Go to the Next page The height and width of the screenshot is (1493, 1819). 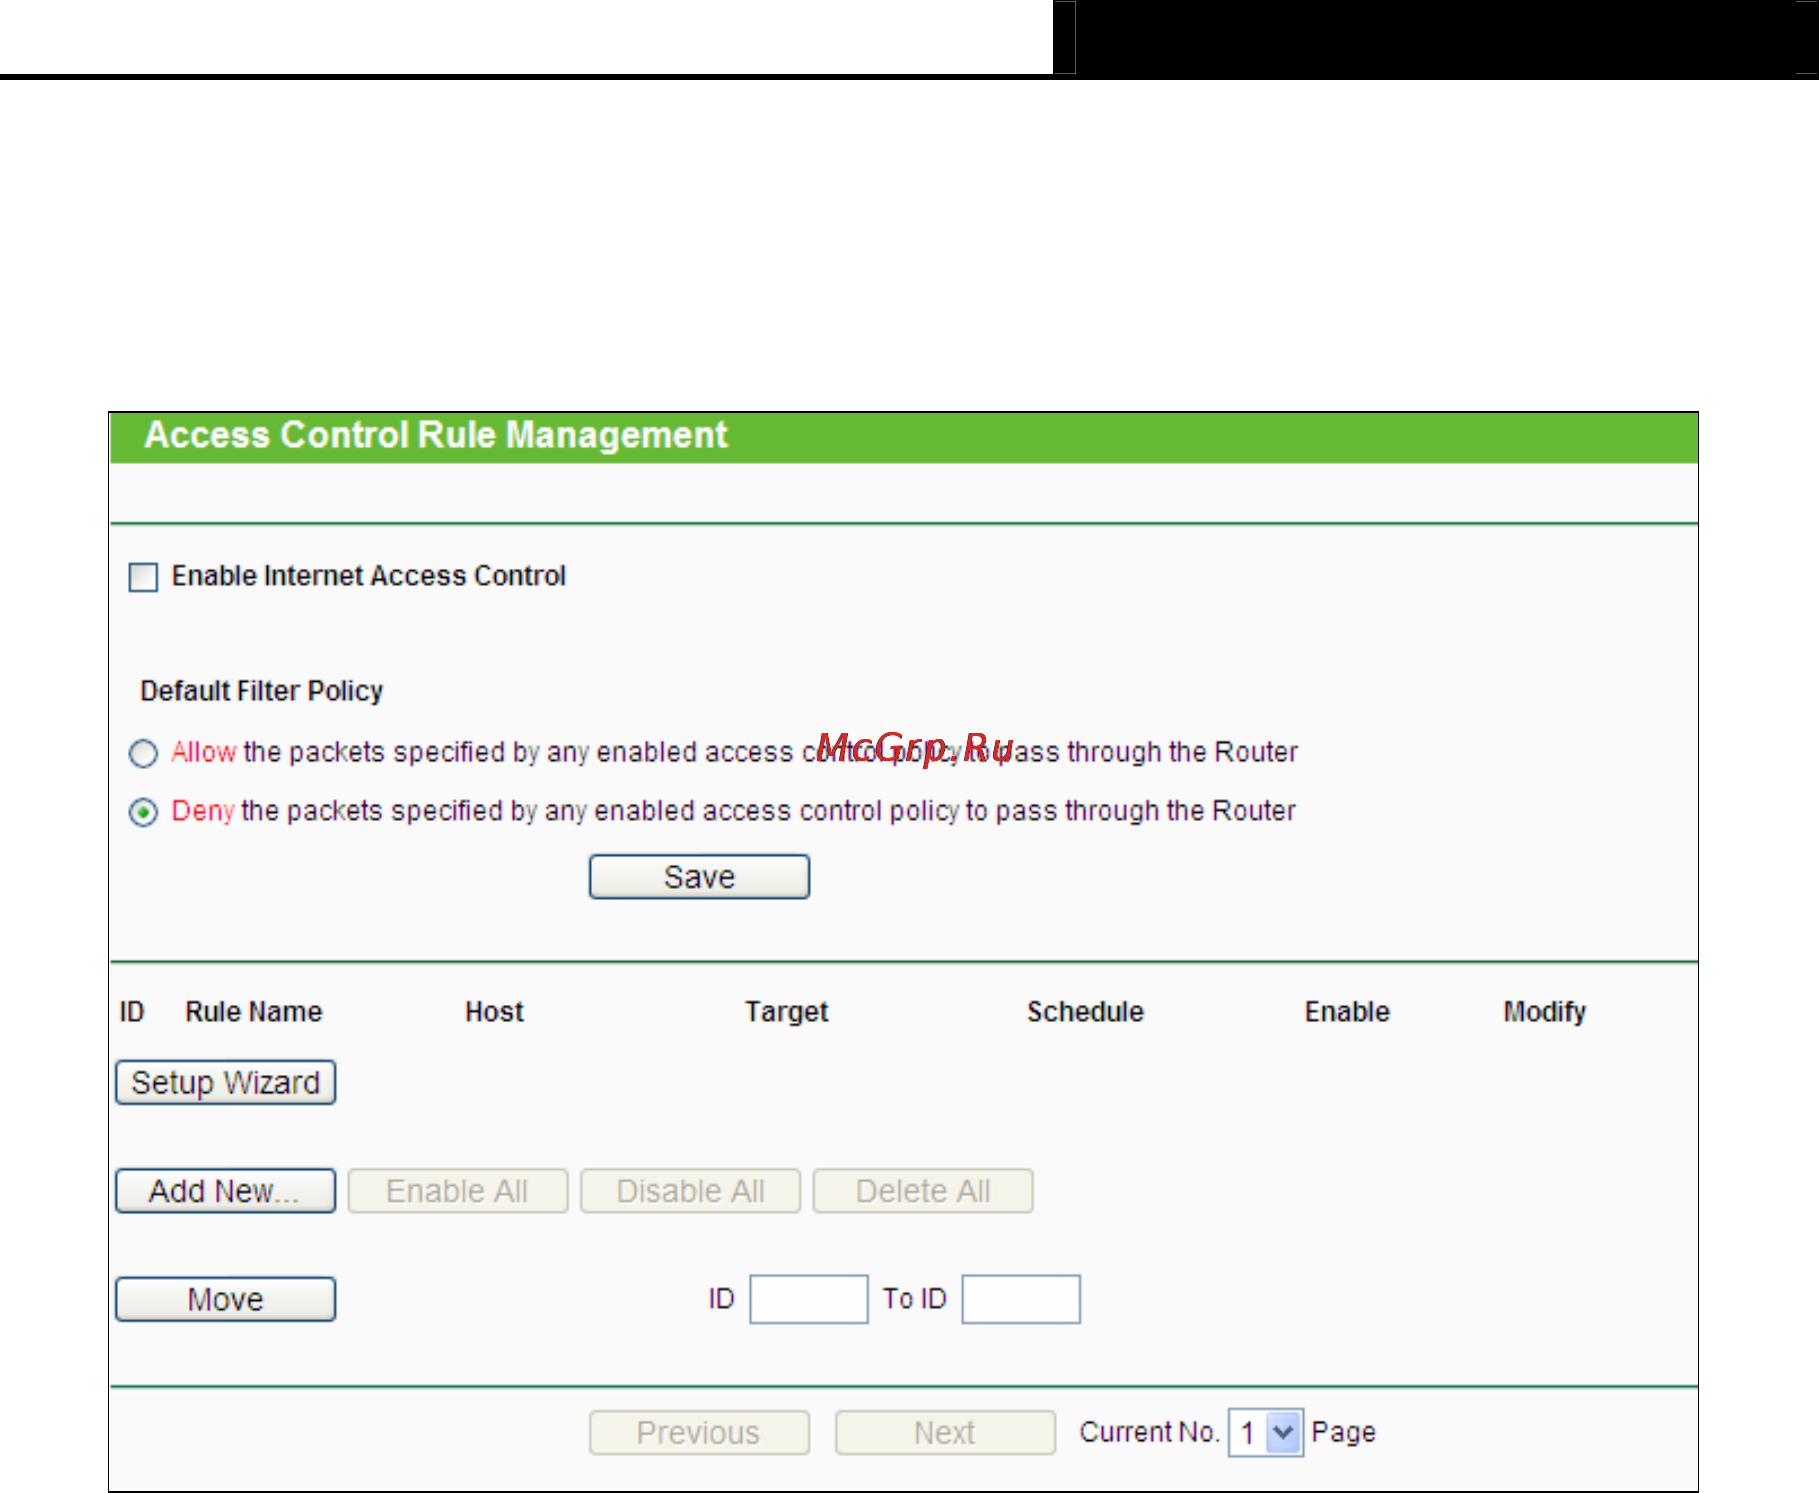pos(945,1433)
